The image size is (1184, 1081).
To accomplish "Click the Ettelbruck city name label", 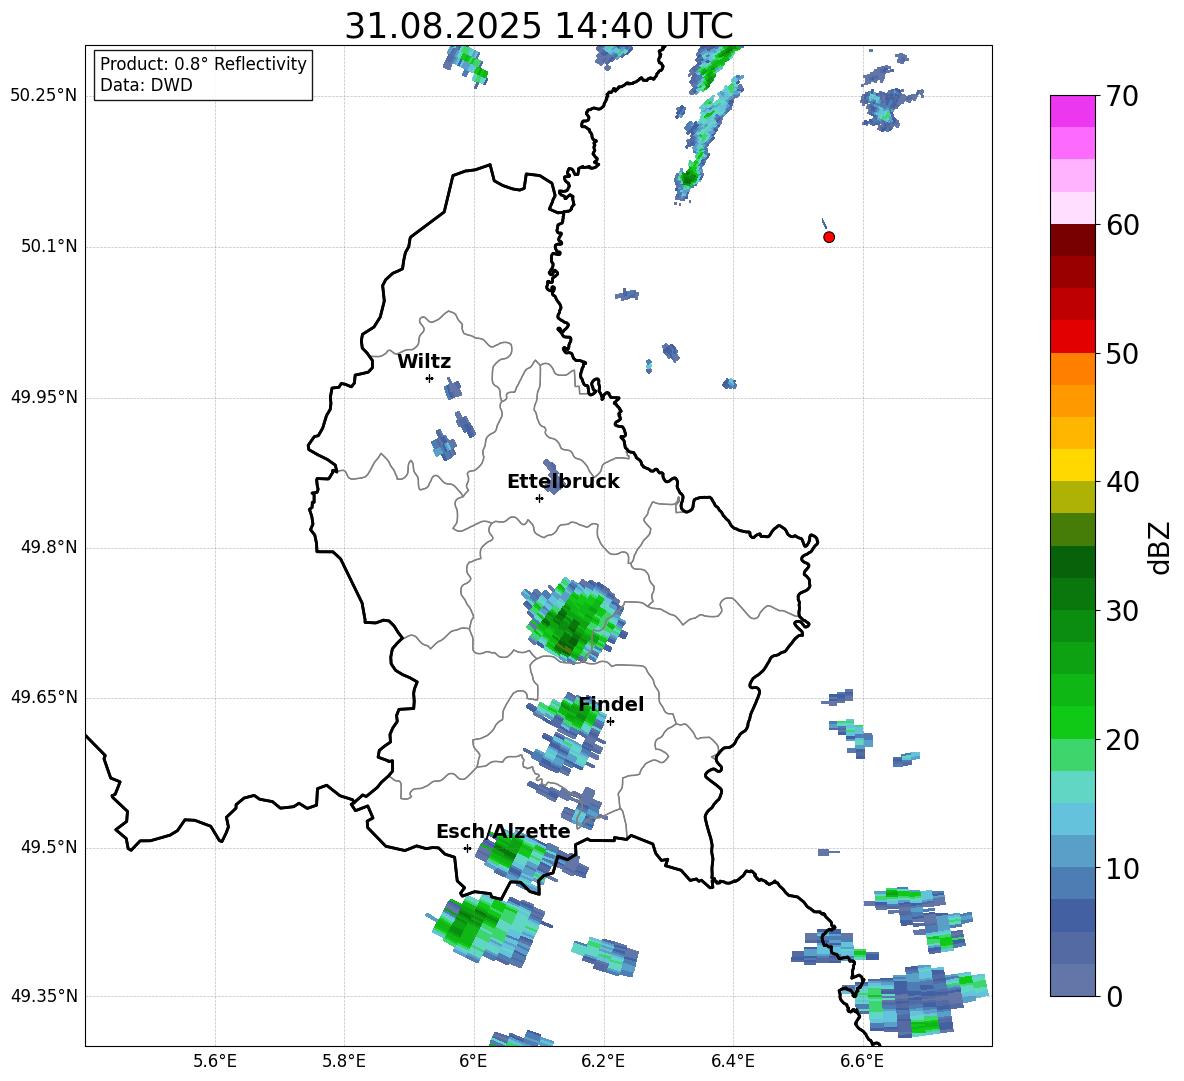I will coord(563,482).
